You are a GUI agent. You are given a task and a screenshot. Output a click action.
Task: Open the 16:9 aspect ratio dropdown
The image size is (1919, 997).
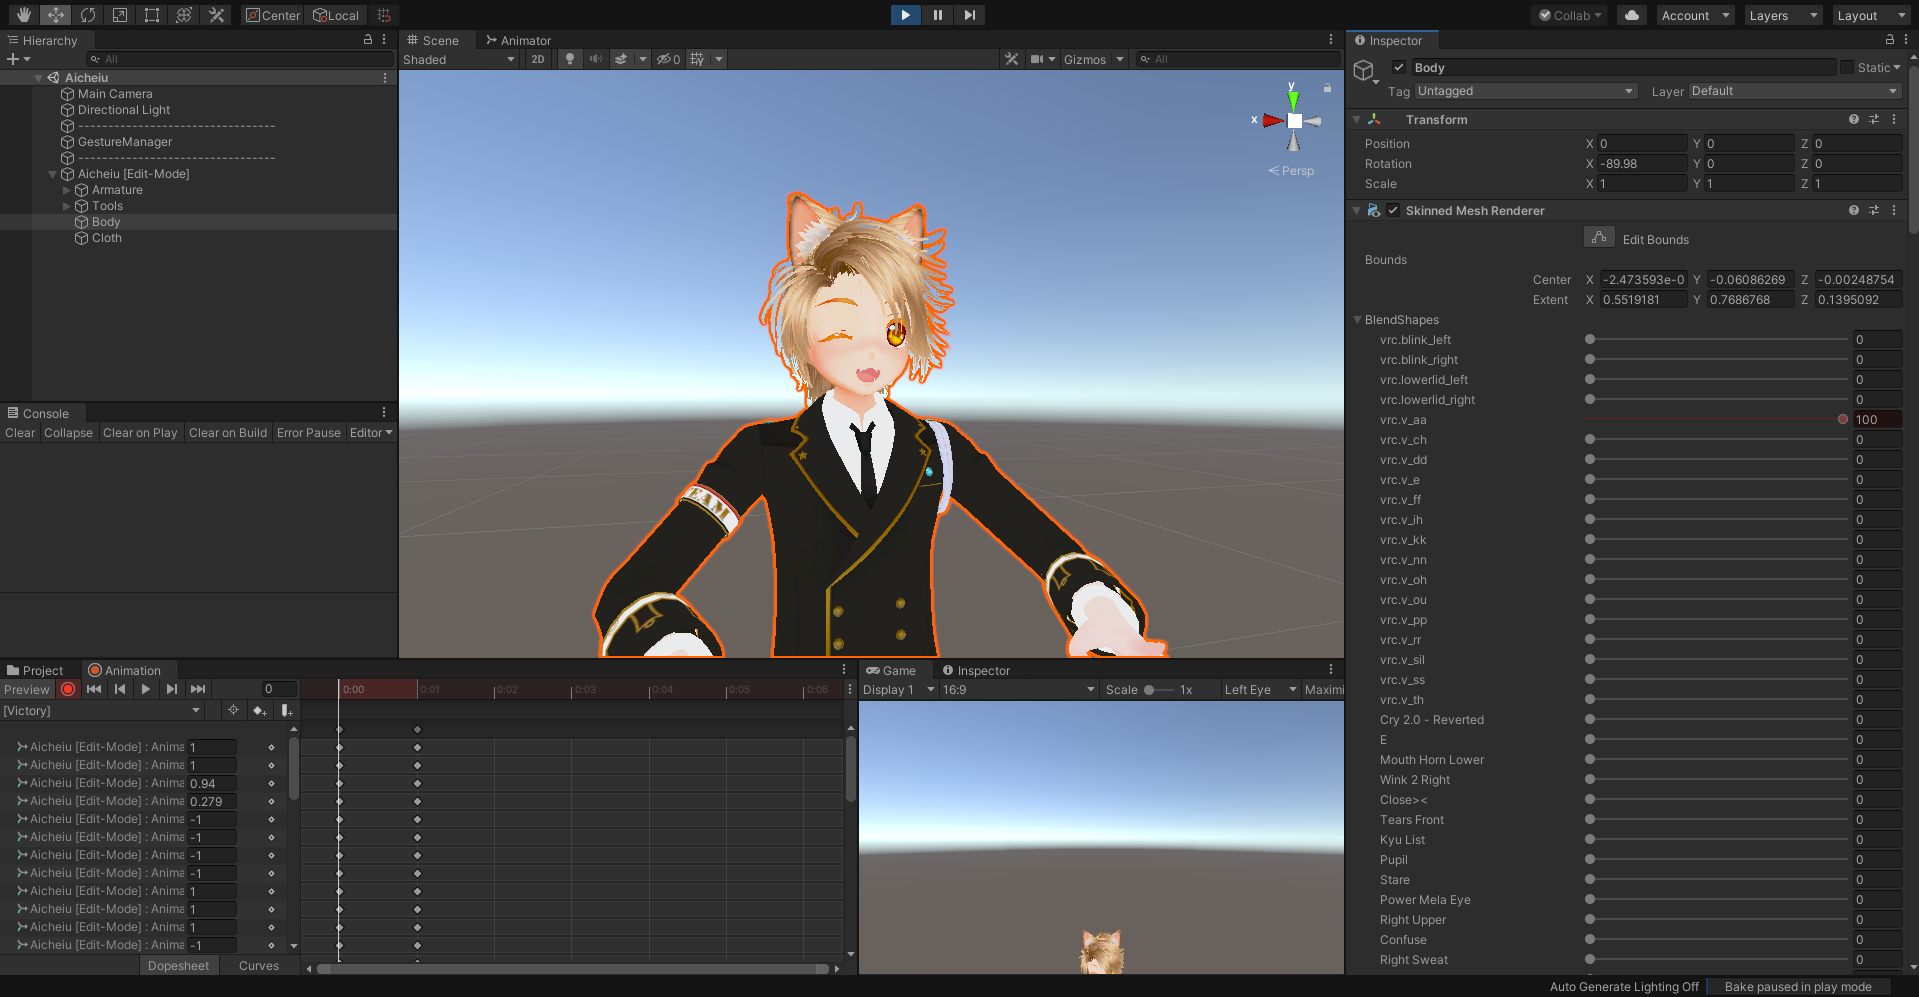click(1019, 689)
